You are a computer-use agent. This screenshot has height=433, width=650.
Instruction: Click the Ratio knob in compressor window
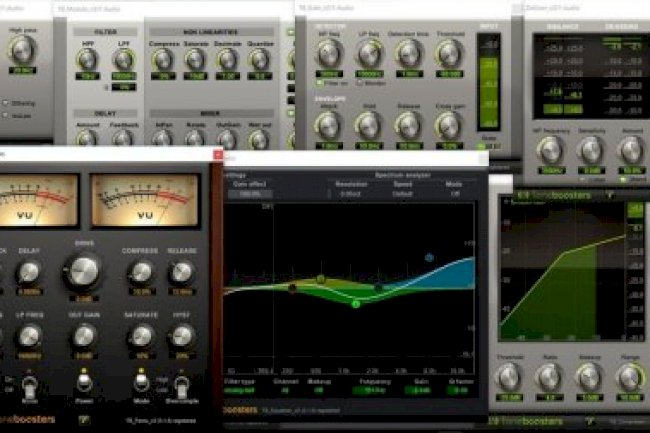(549, 378)
